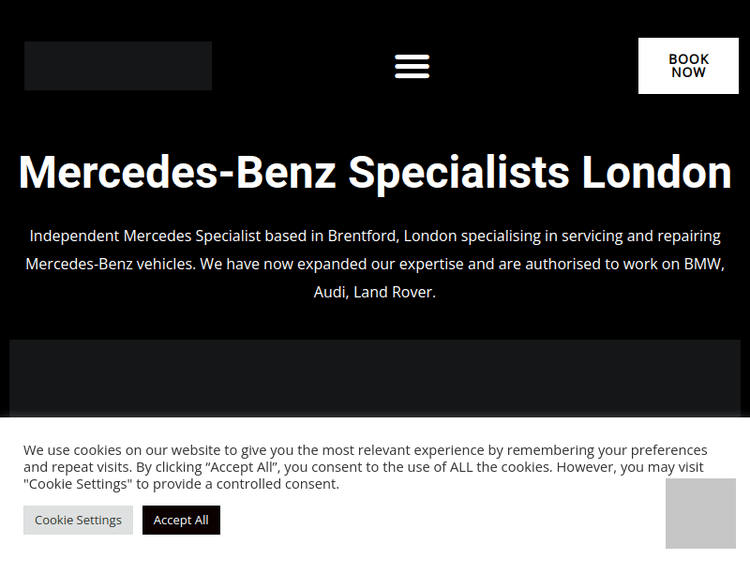Click "BMW" in the intro paragraph
This screenshot has width=750, height=563.
(703, 264)
